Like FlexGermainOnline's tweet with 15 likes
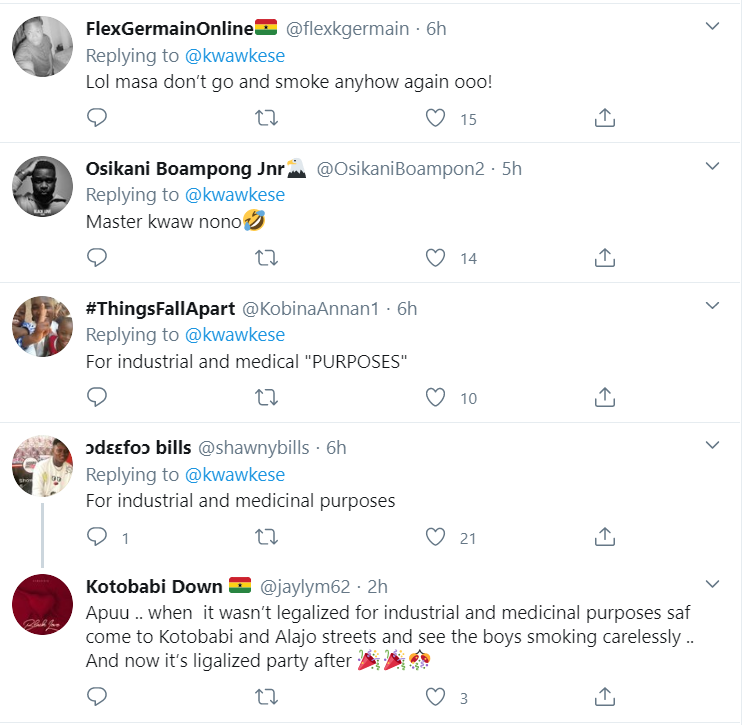Viewport: 745px width, 725px height. coord(435,118)
